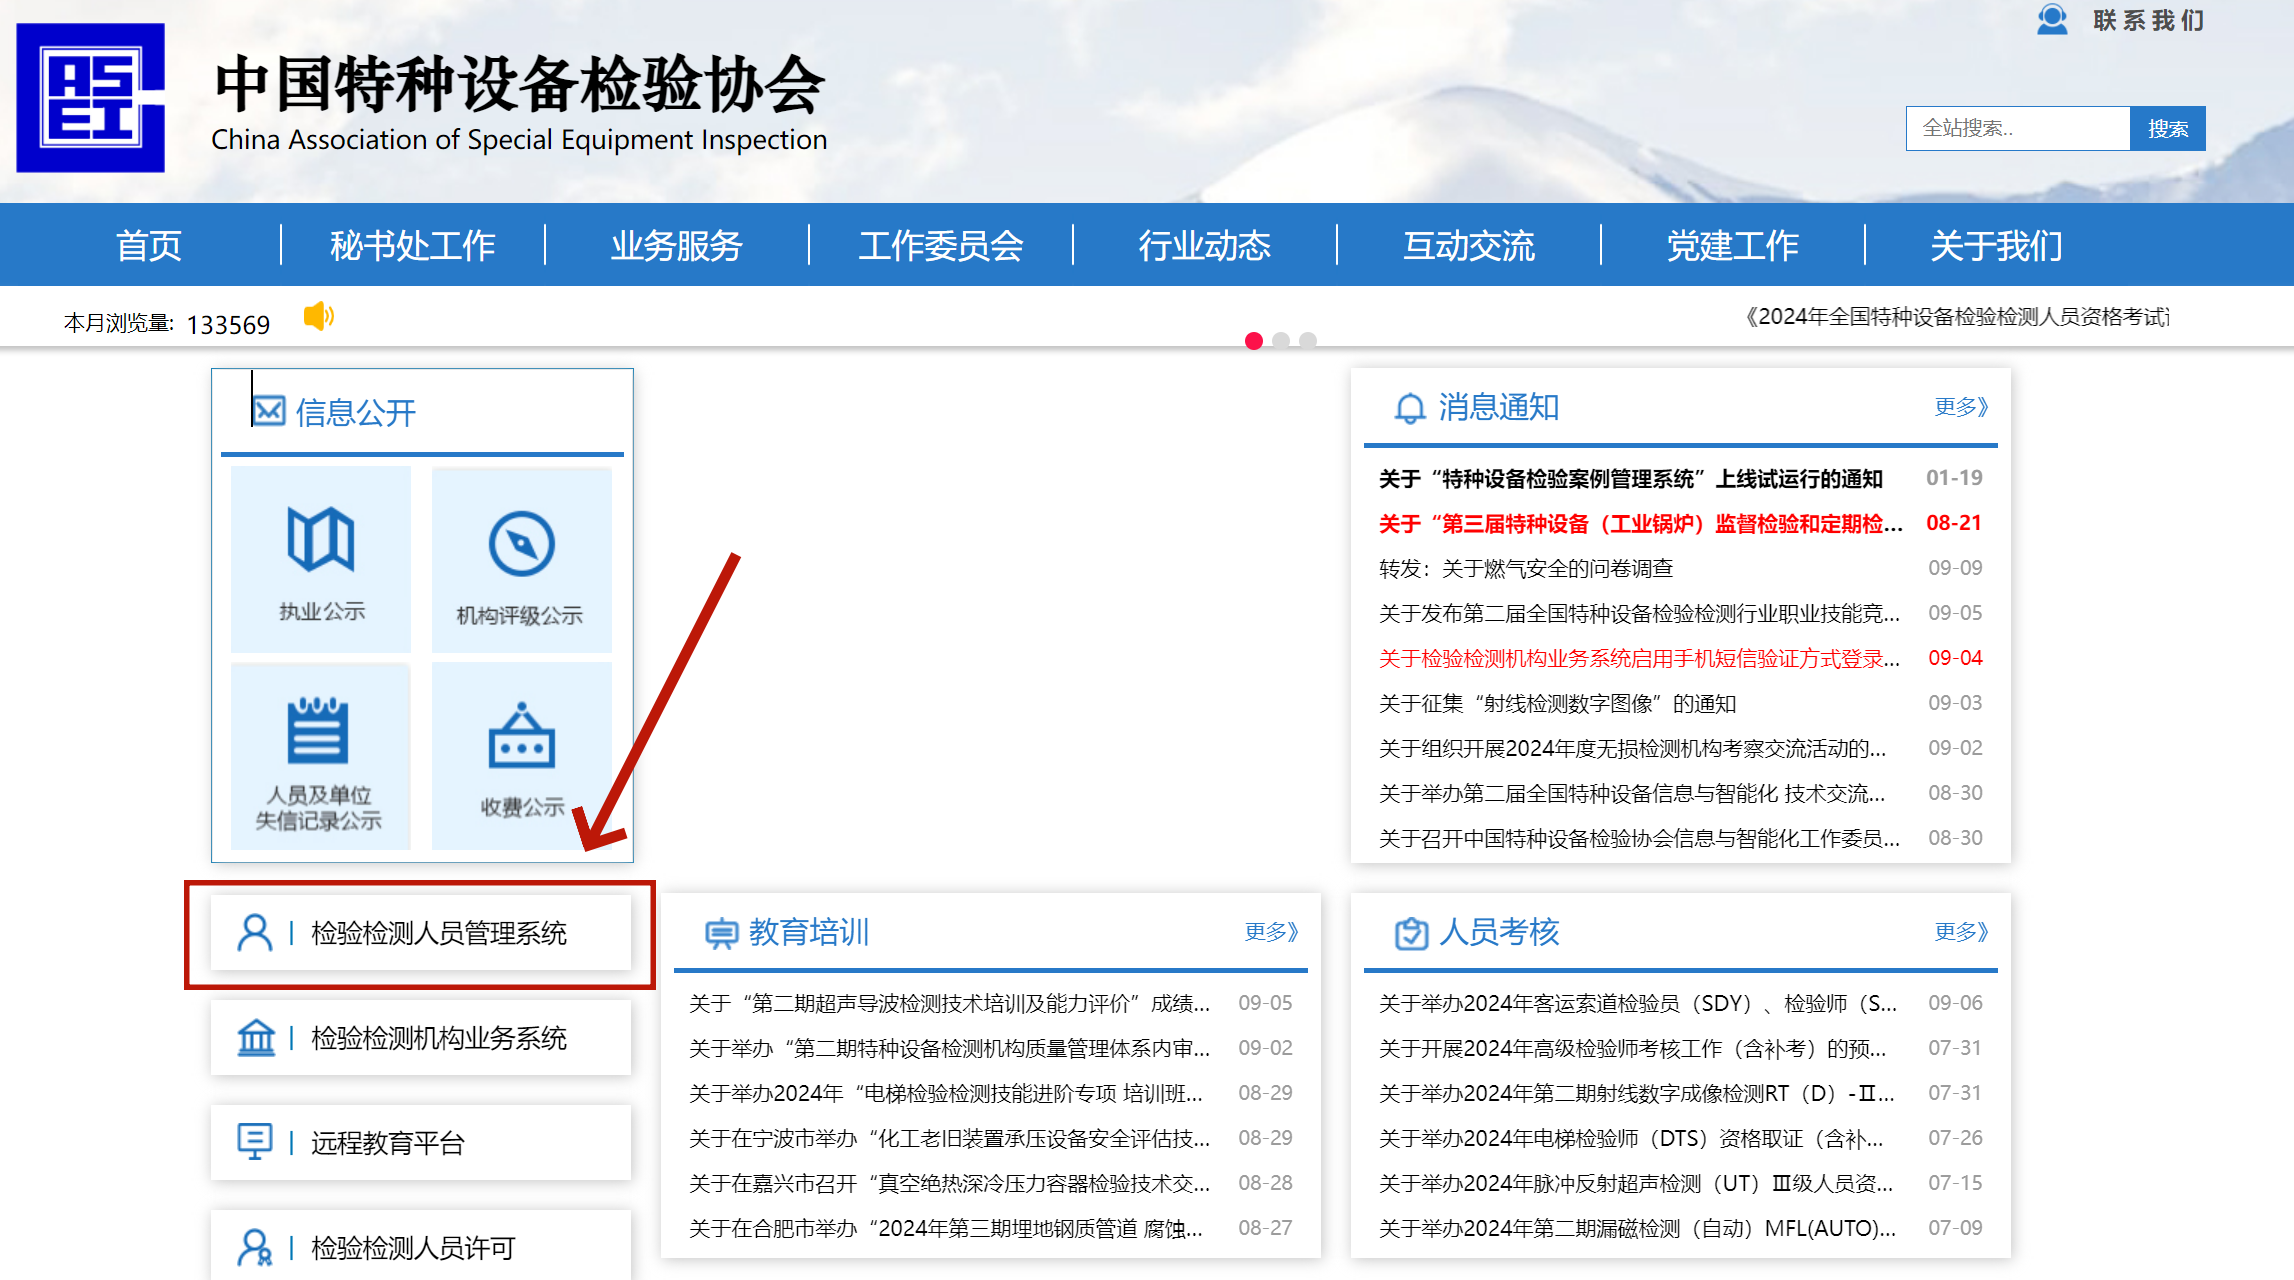This screenshot has height=1280, width=2294.
Task: Open 检验检测人员管理系统 button
Action: [421, 932]
